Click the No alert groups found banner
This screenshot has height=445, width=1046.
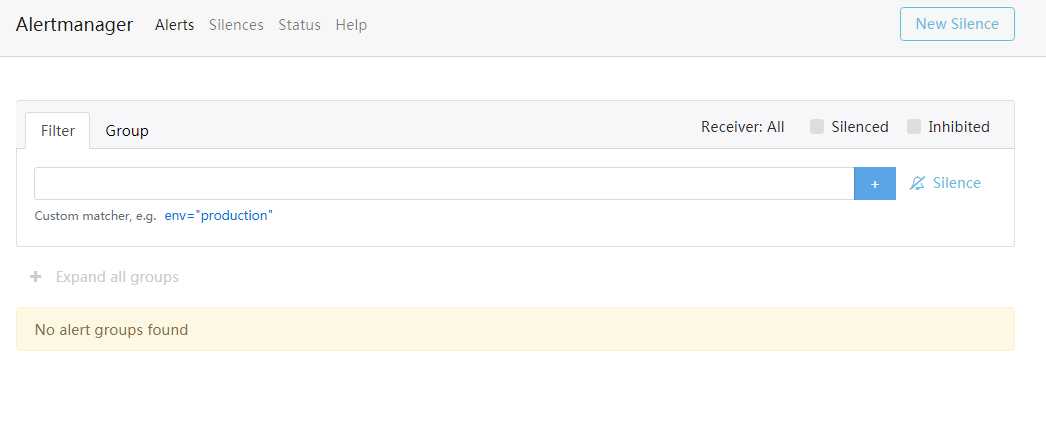[x=515, y=329]
